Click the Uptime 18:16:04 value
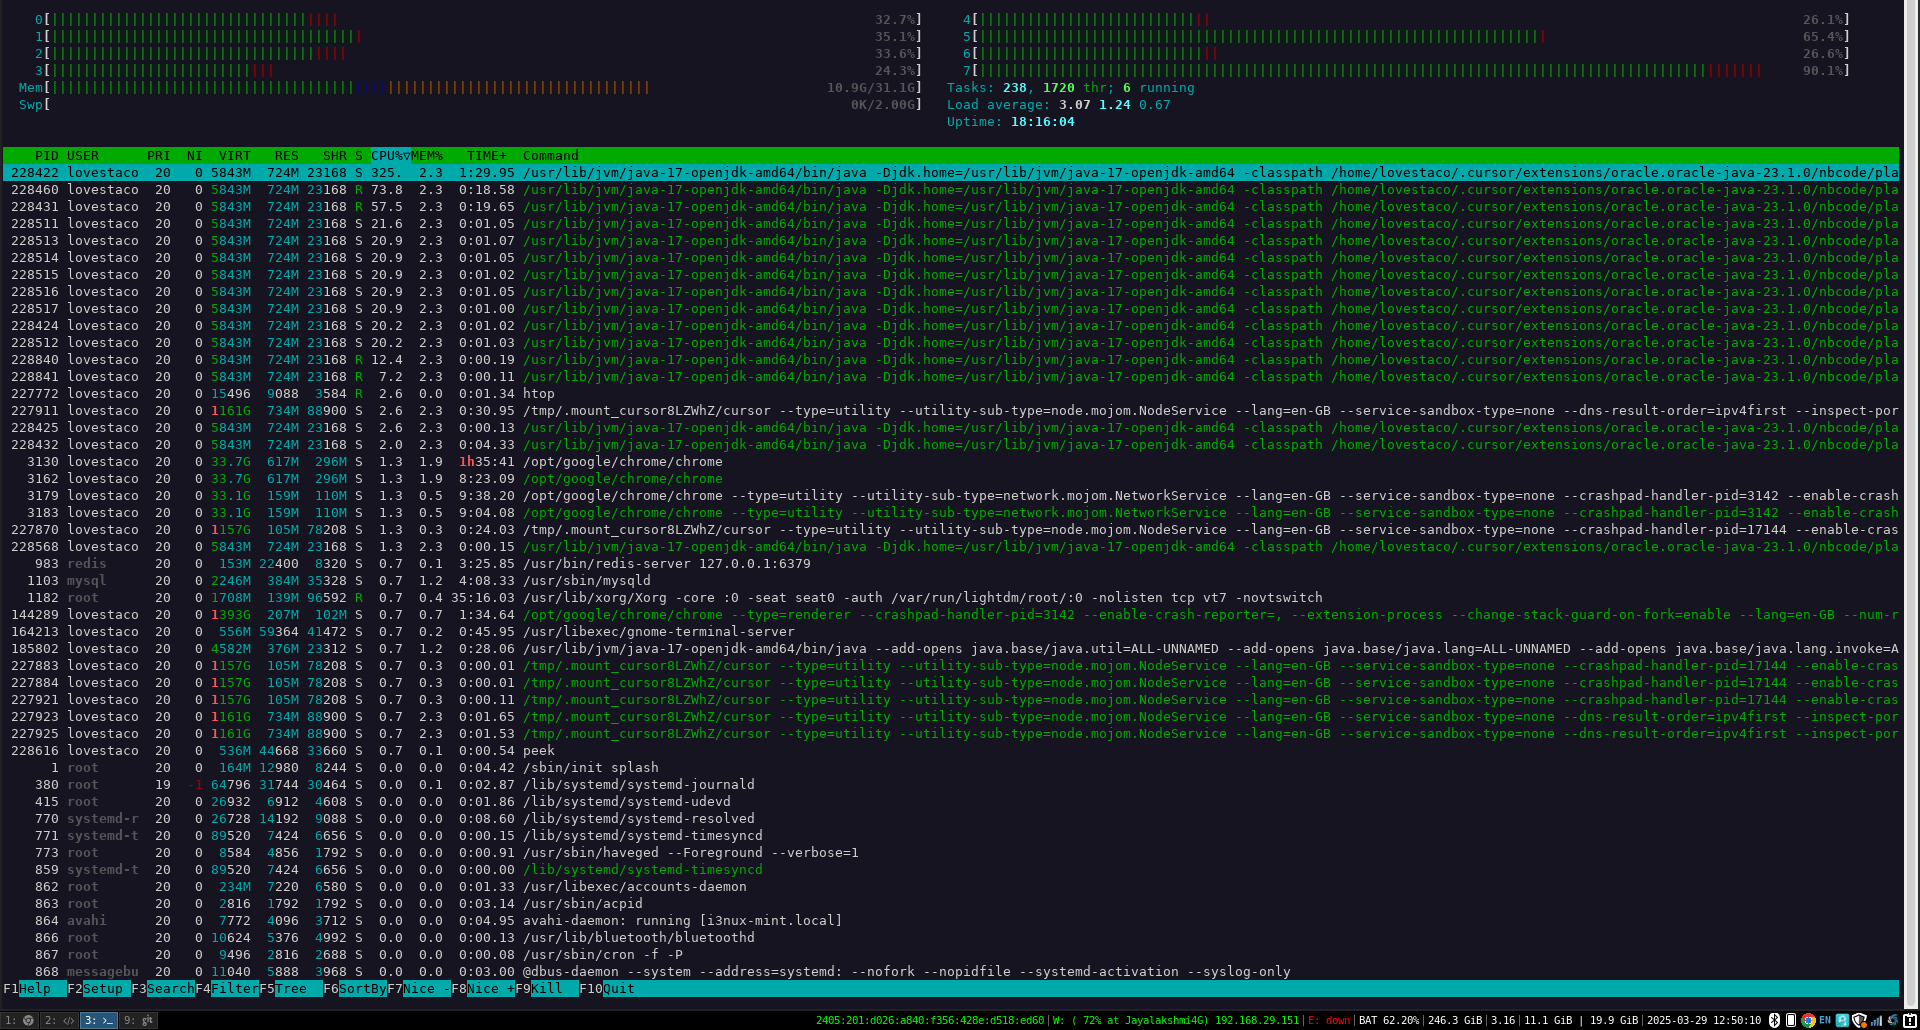The height and width of the screenshot is (1030, 1920). 1043,122
